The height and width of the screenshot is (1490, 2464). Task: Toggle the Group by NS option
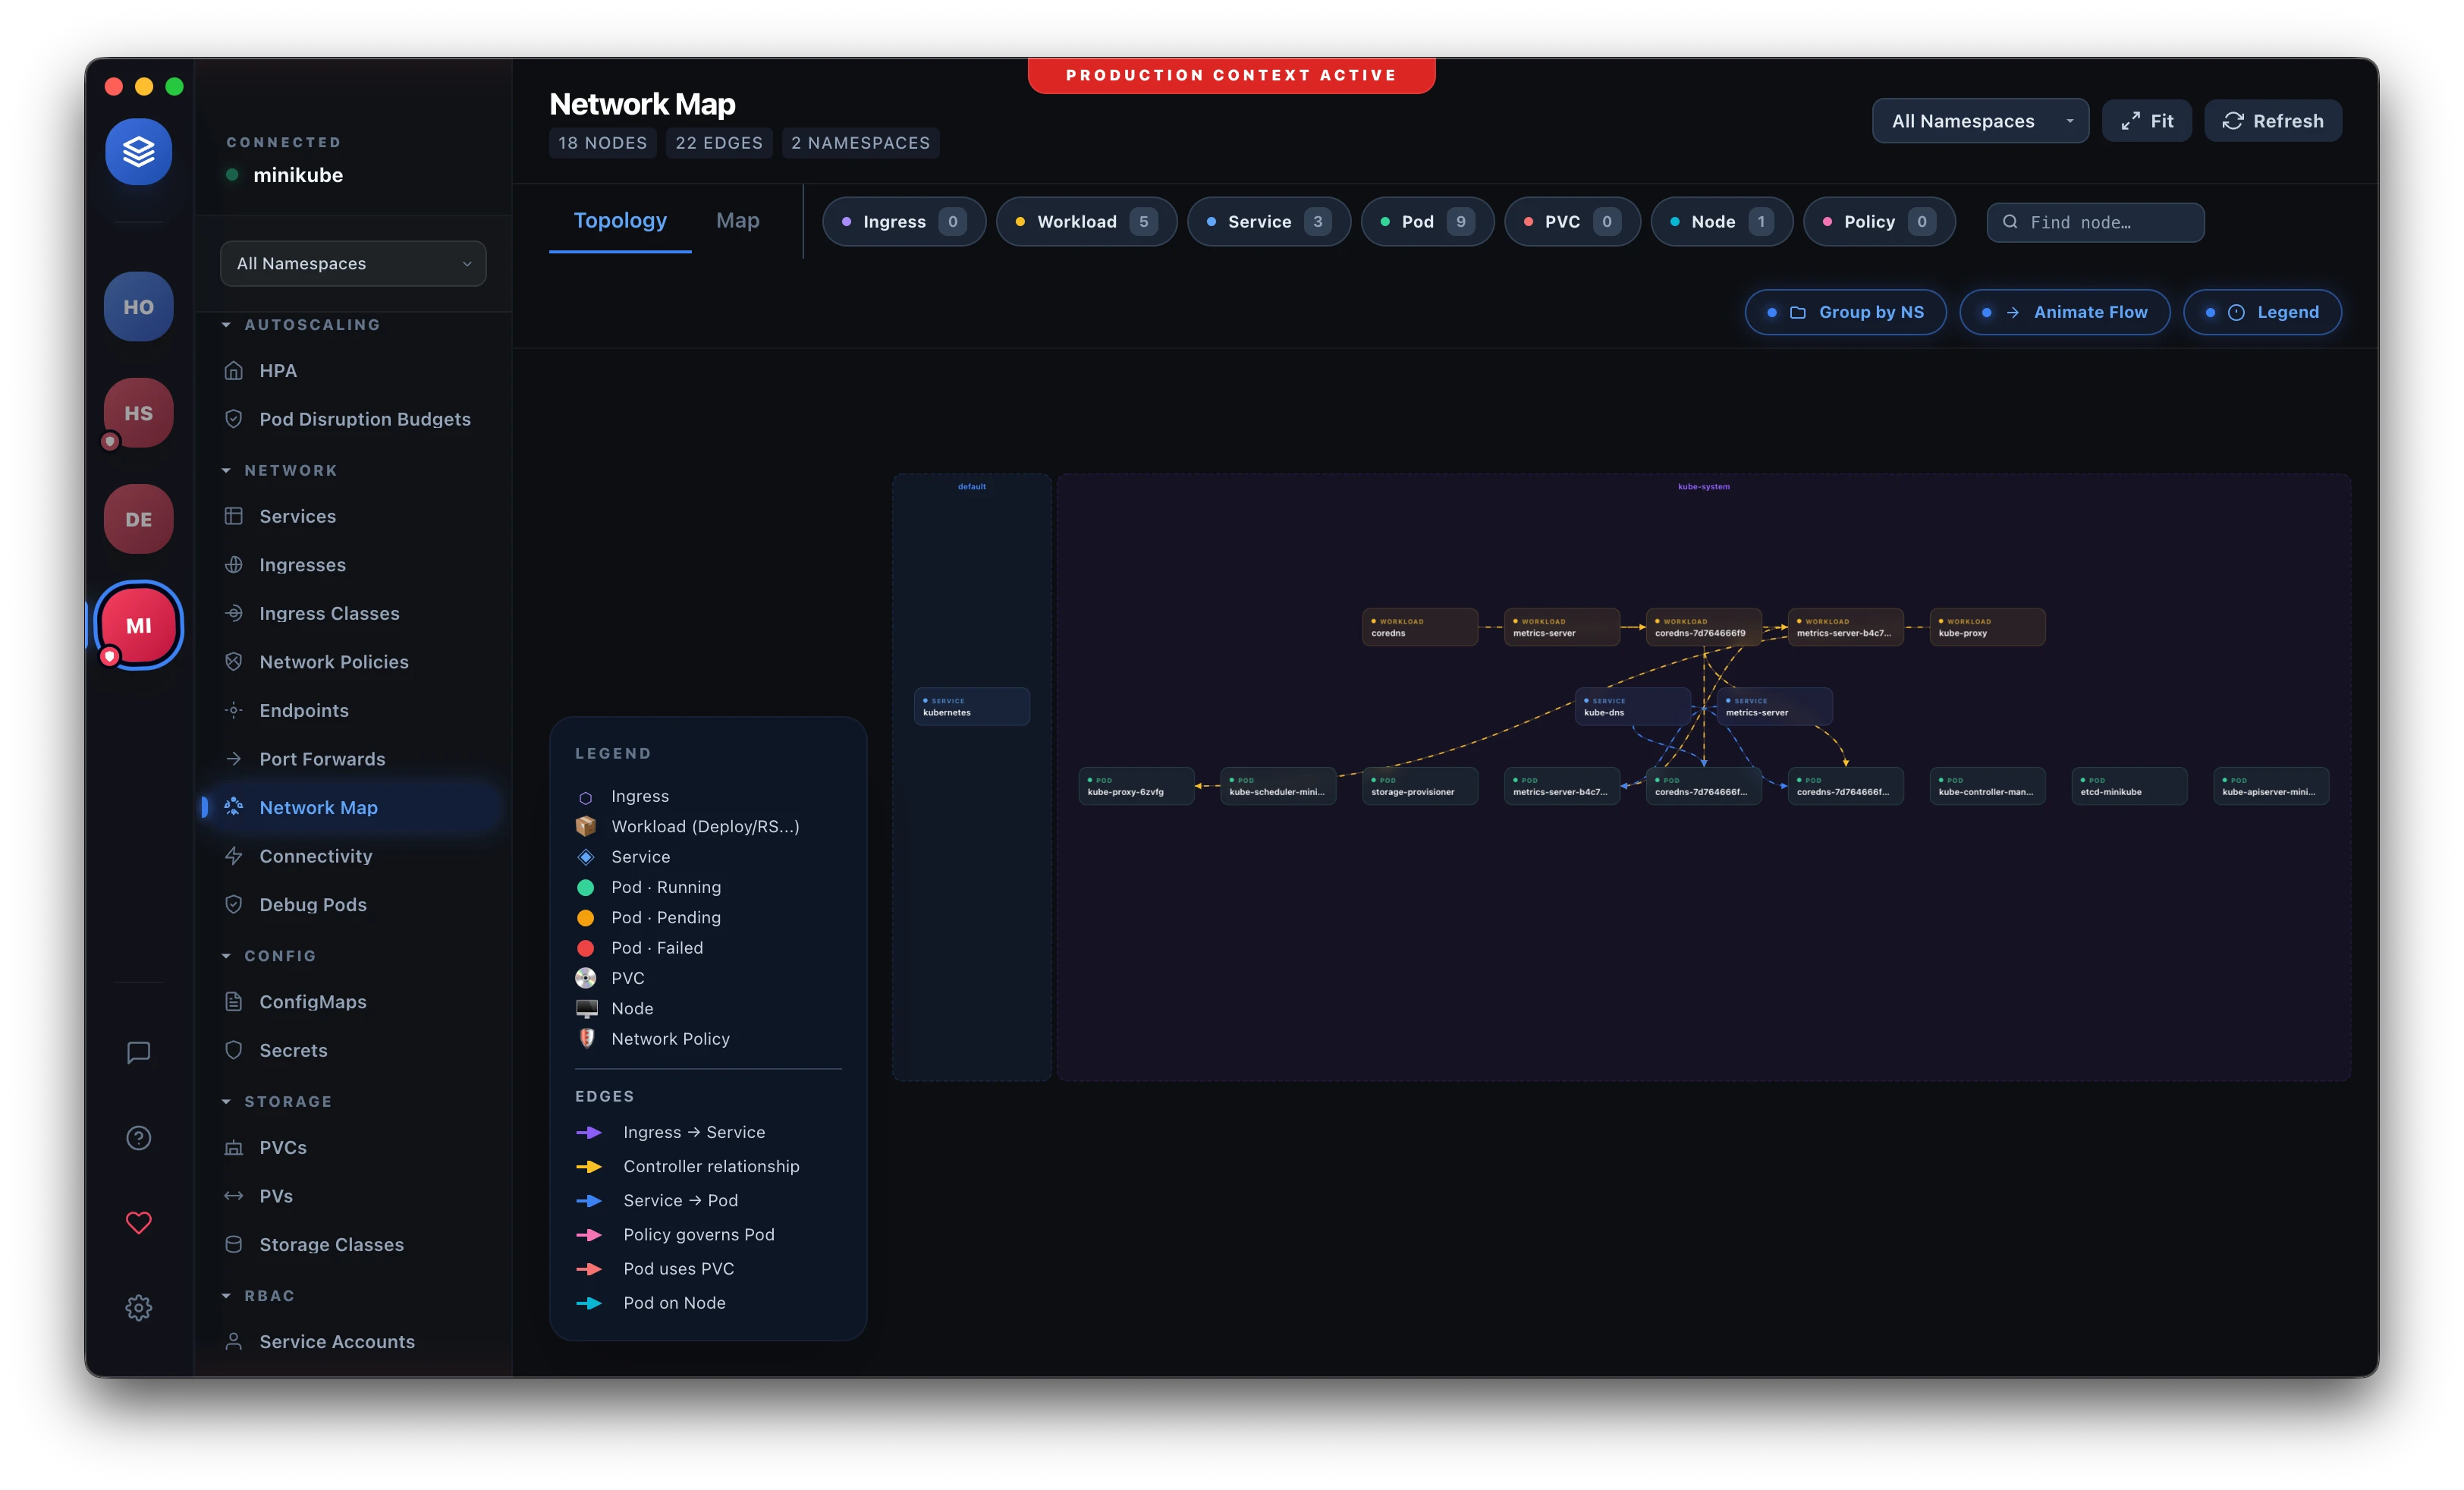click(1845, 312)
